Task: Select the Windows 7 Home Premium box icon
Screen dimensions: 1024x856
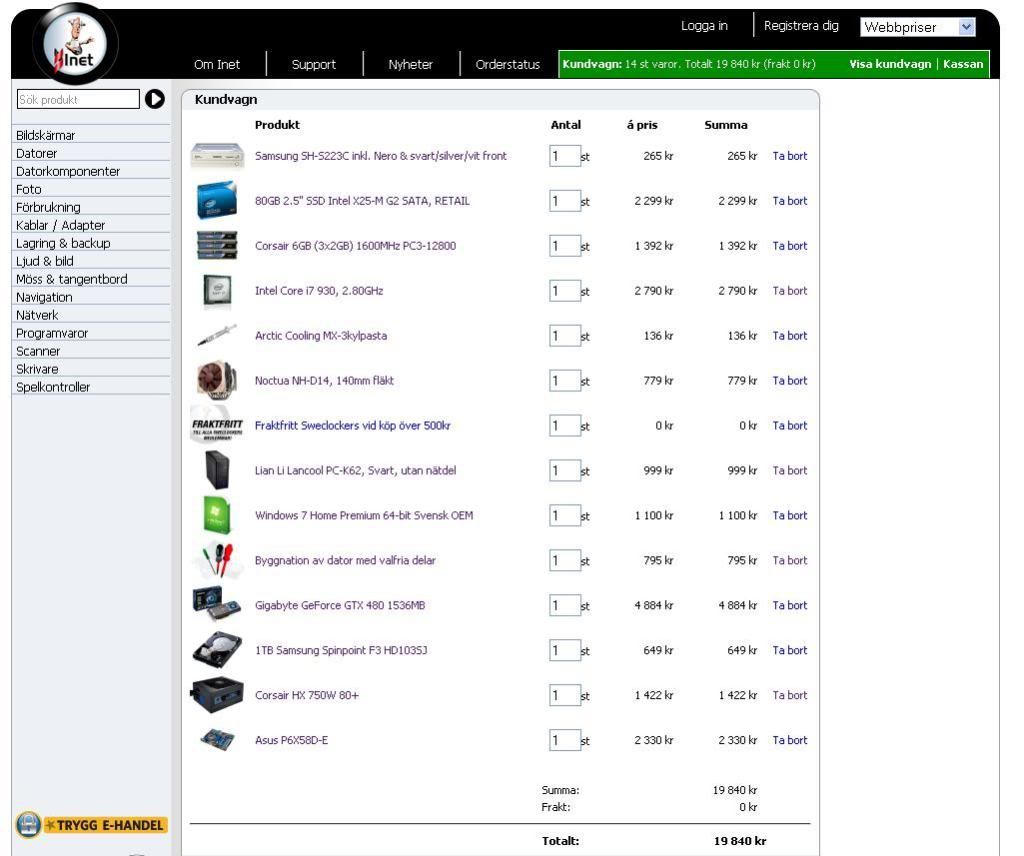Action: coord(217,515)
